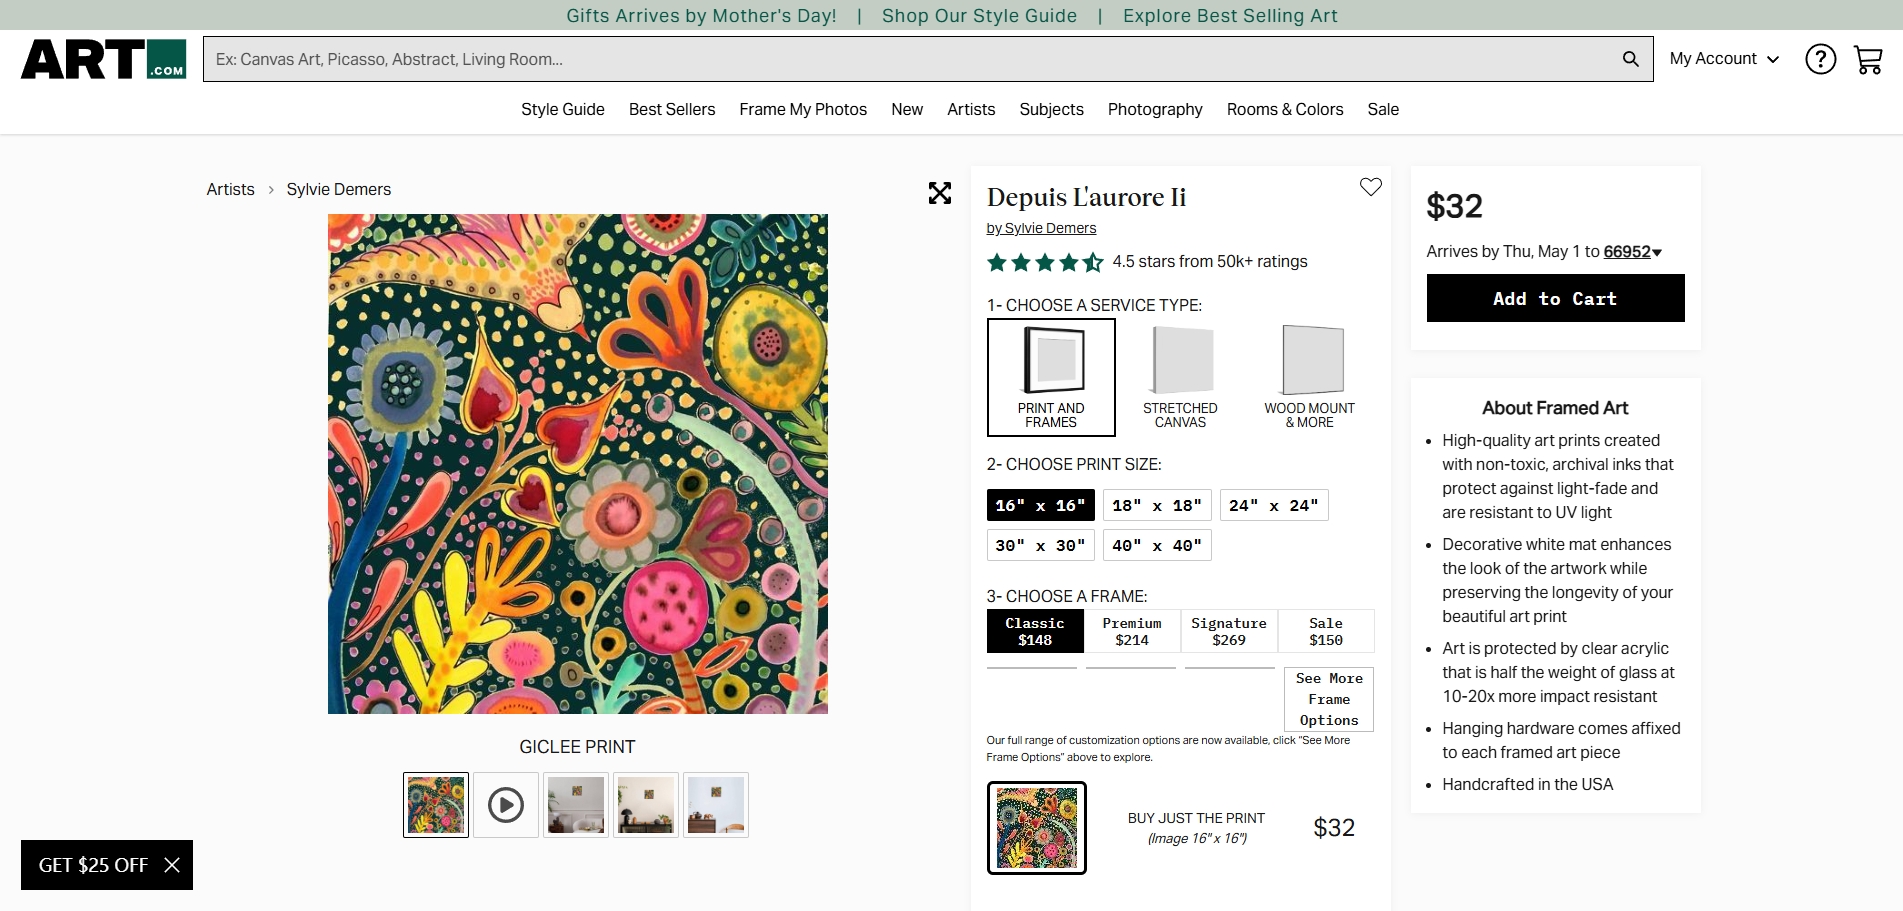Select Stretched Canvas service type
The width and height of the screenshot is (1903, 911).
[1180, 377]
